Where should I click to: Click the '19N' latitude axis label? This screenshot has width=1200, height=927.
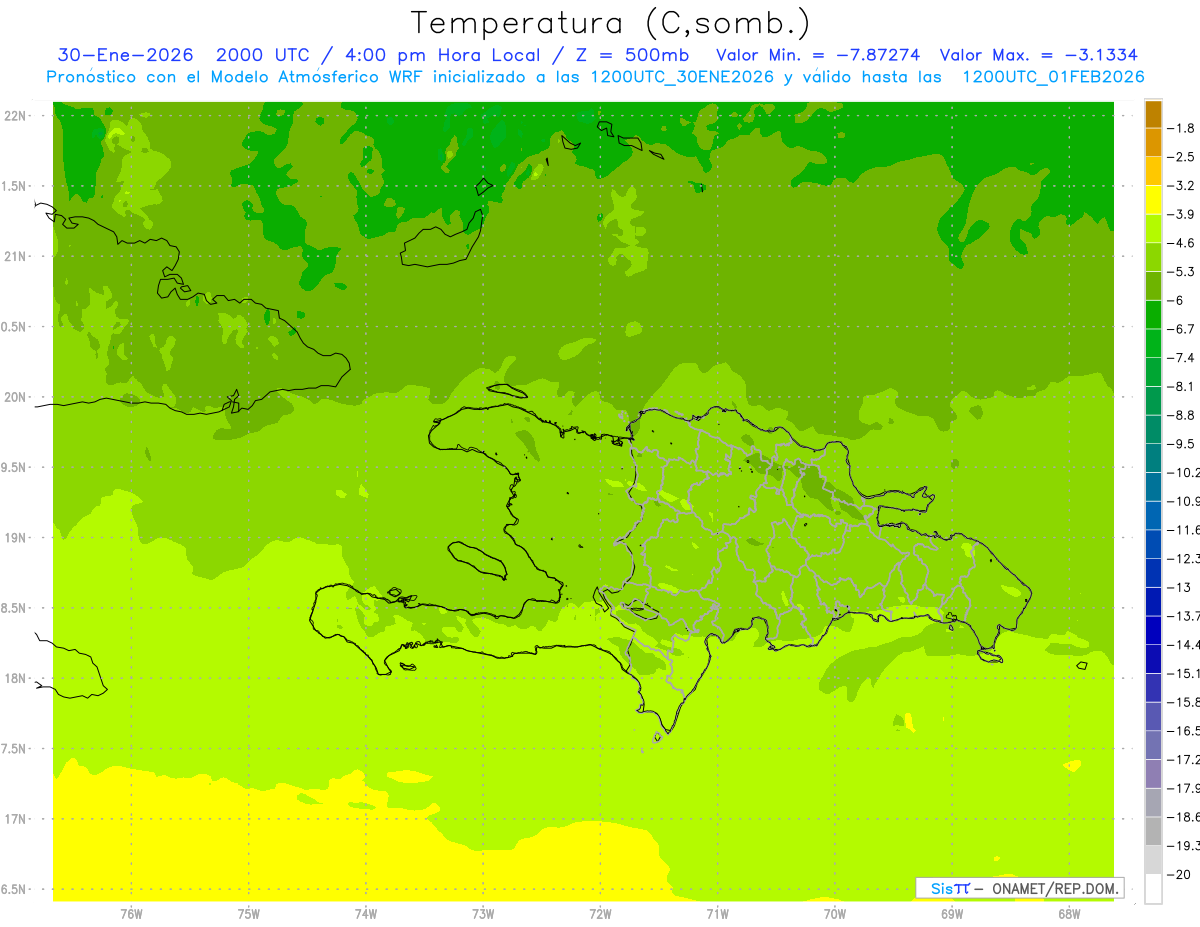(16, 538)
